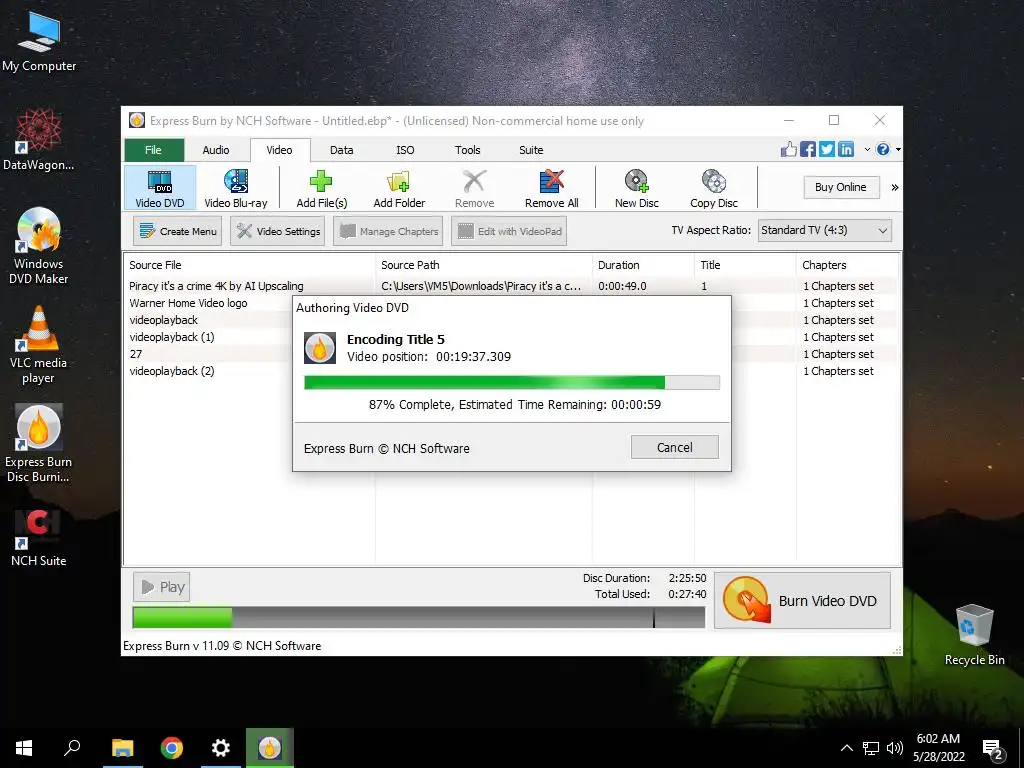
Task: Click the Source Path column header
Action: point(484,265)
